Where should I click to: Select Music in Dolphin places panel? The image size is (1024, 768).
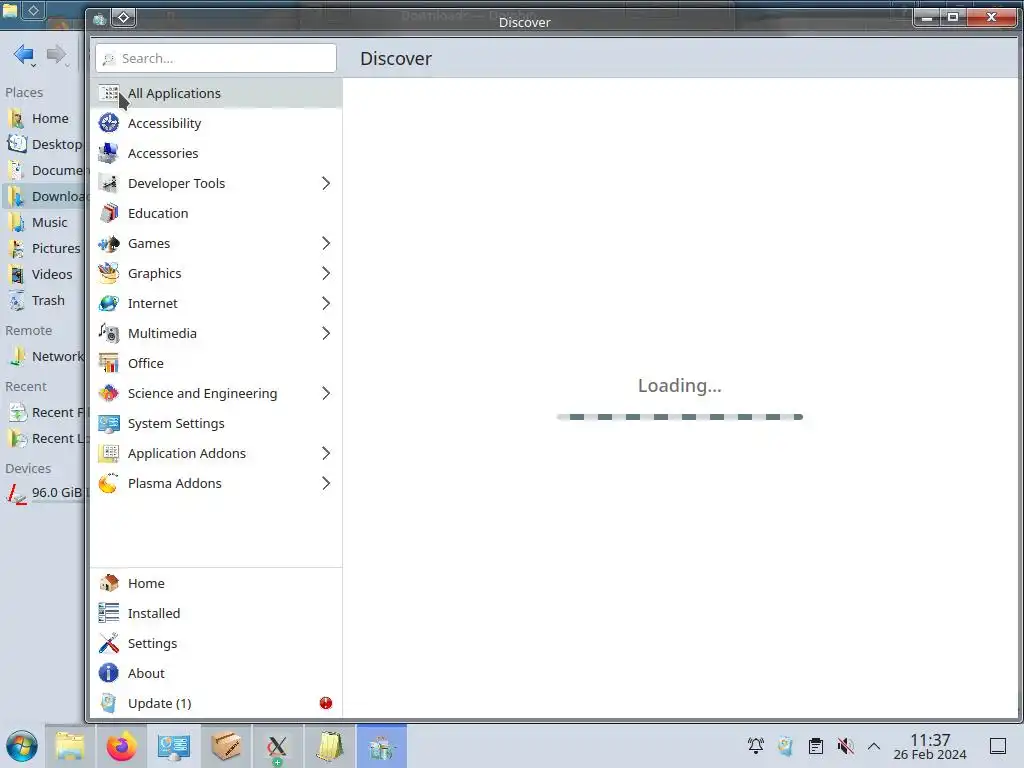pos(43,223)
